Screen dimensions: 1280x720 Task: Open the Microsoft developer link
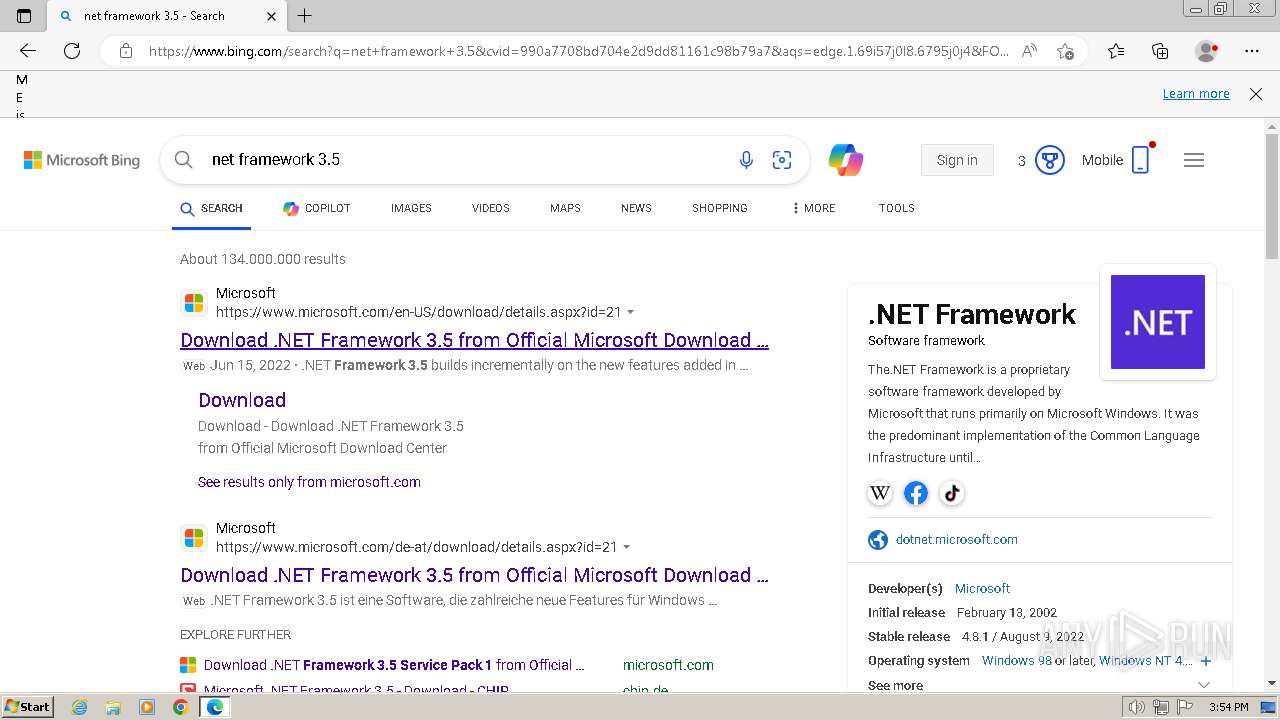(x=982, y=589)
